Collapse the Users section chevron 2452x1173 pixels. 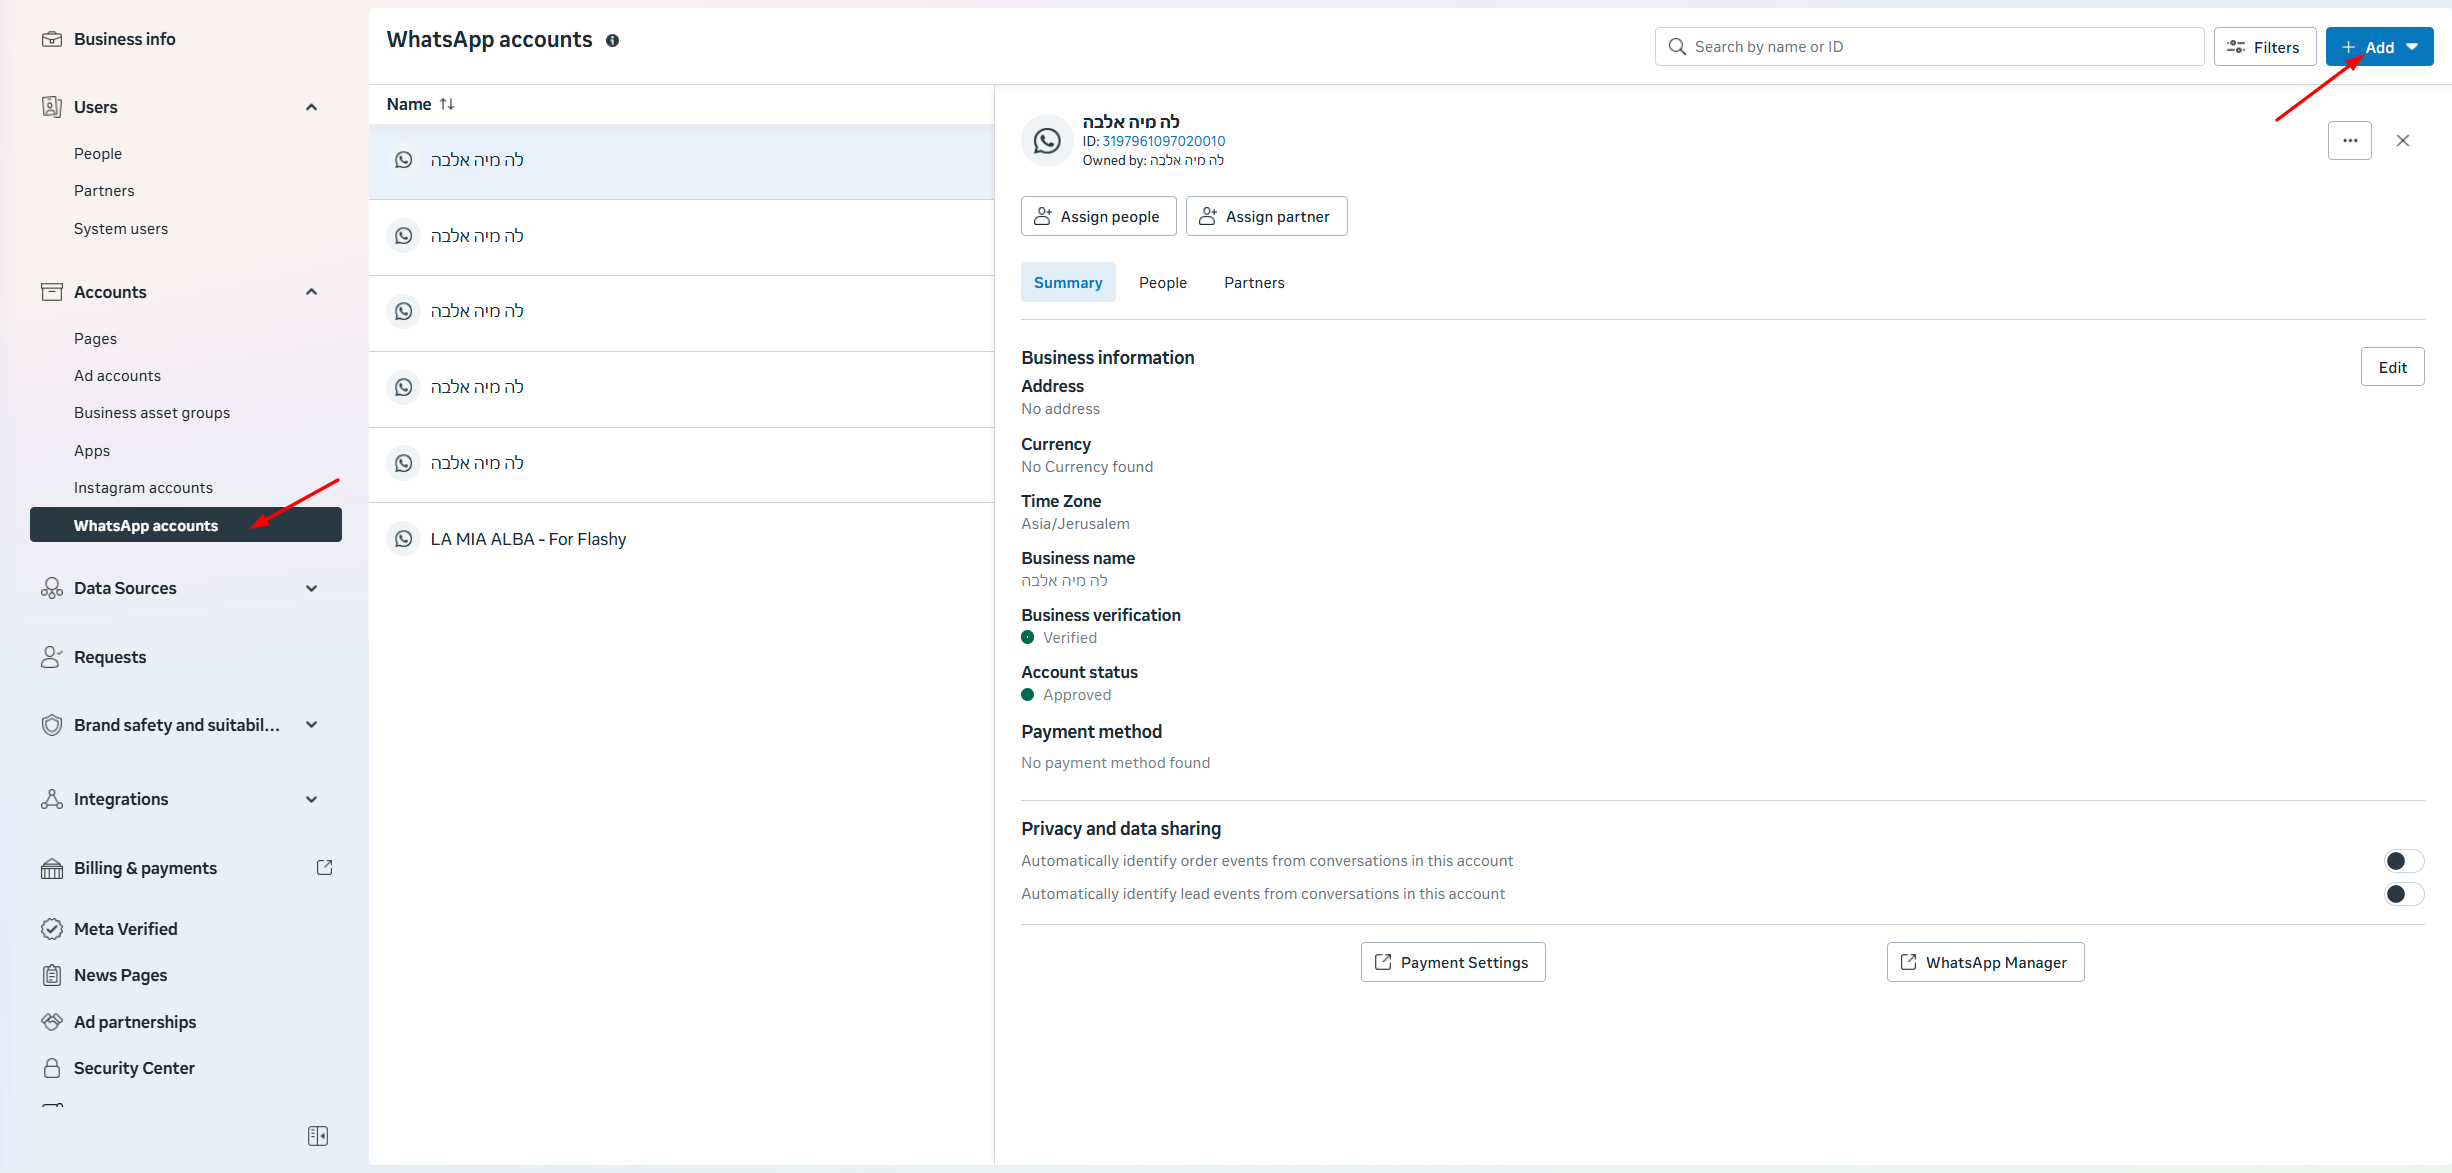(311, 107)
